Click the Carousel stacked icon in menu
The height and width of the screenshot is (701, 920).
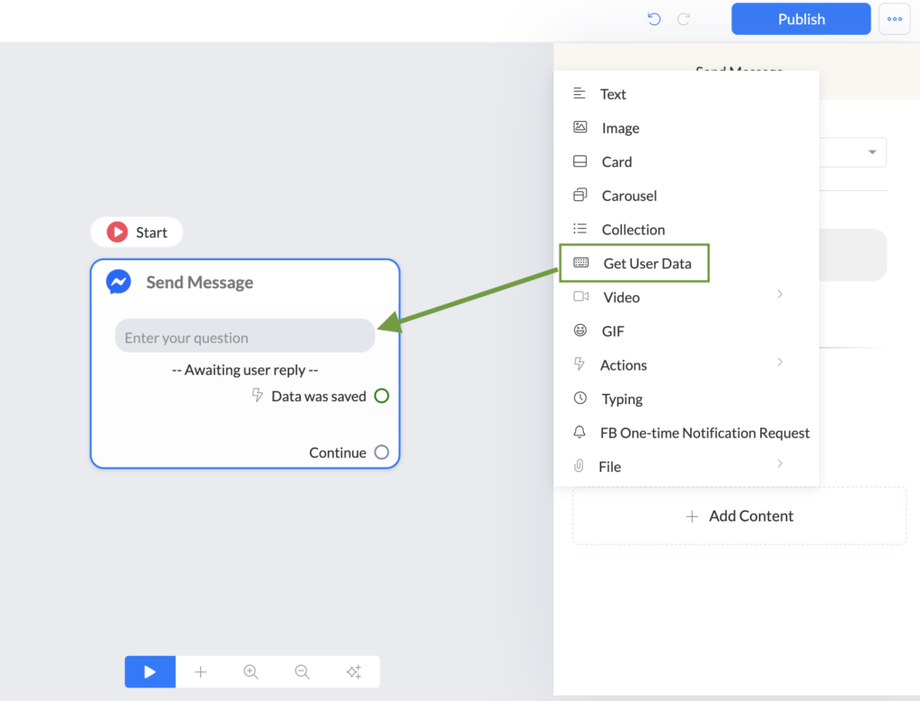[x=580, y=194]
